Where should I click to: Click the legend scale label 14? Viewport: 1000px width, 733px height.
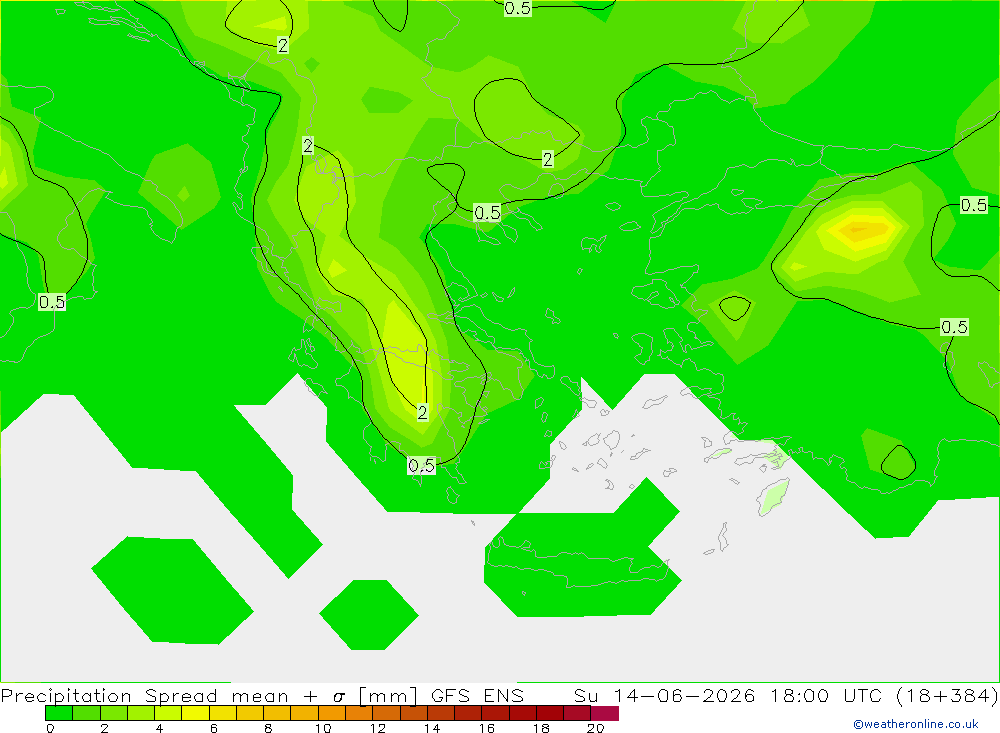click(x=432, y=728)
